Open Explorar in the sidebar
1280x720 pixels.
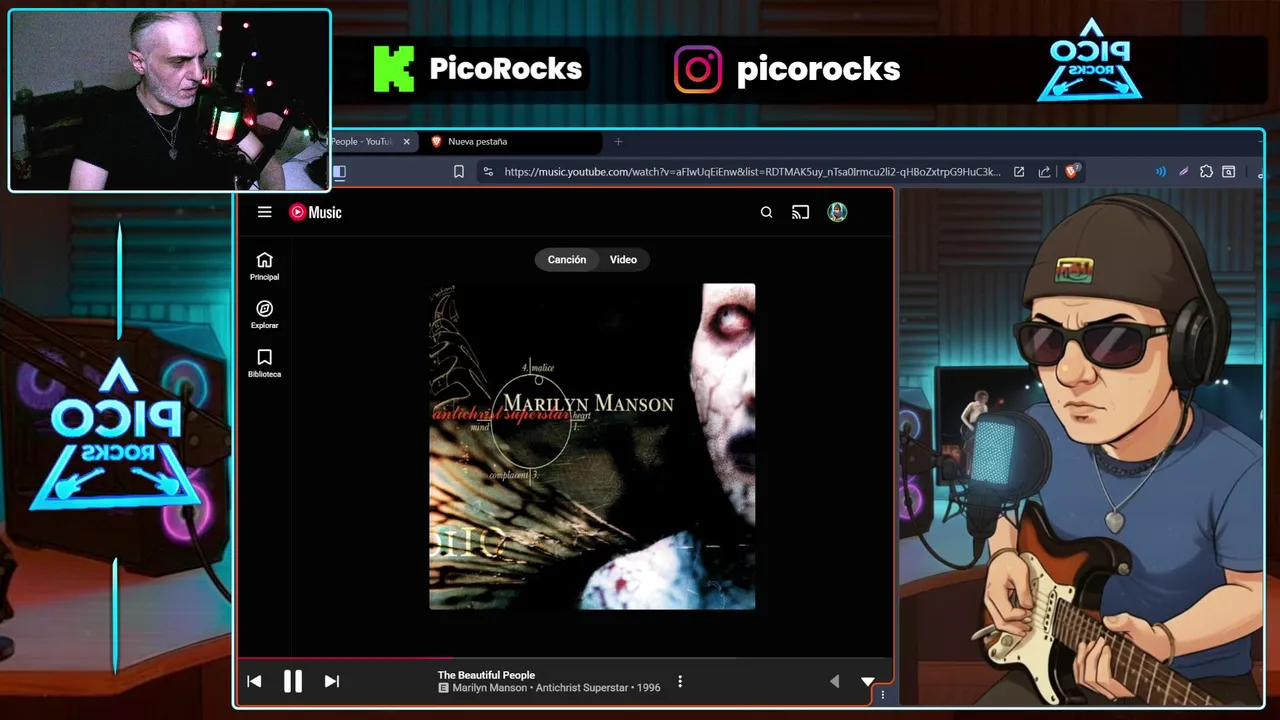tap(264, 315)
